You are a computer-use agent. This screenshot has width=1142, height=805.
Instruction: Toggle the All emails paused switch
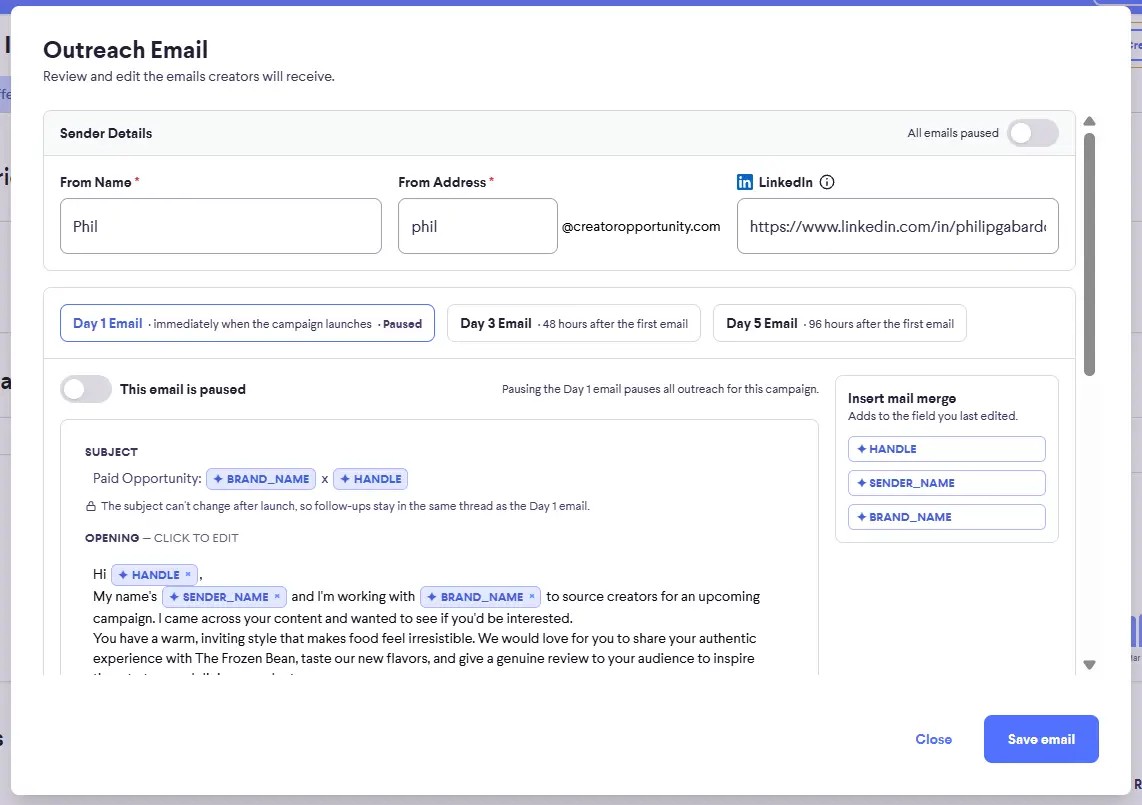coord(1033,133)
